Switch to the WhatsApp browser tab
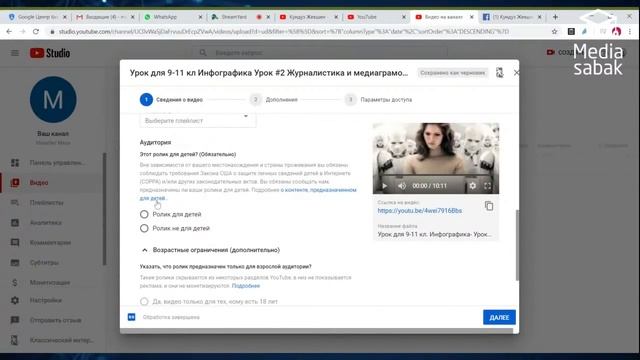 point(172,17)
